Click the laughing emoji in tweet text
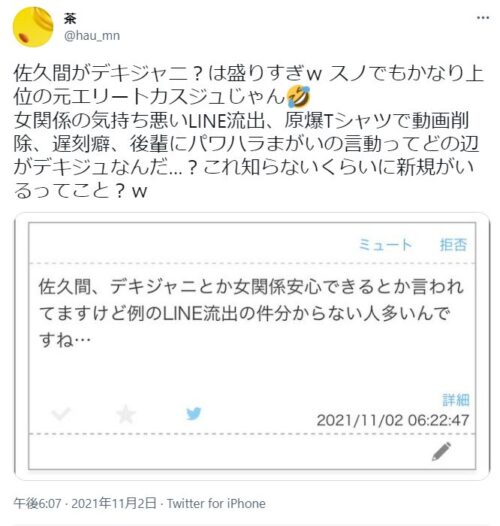 pyautogui.click(x=299, y=96)
